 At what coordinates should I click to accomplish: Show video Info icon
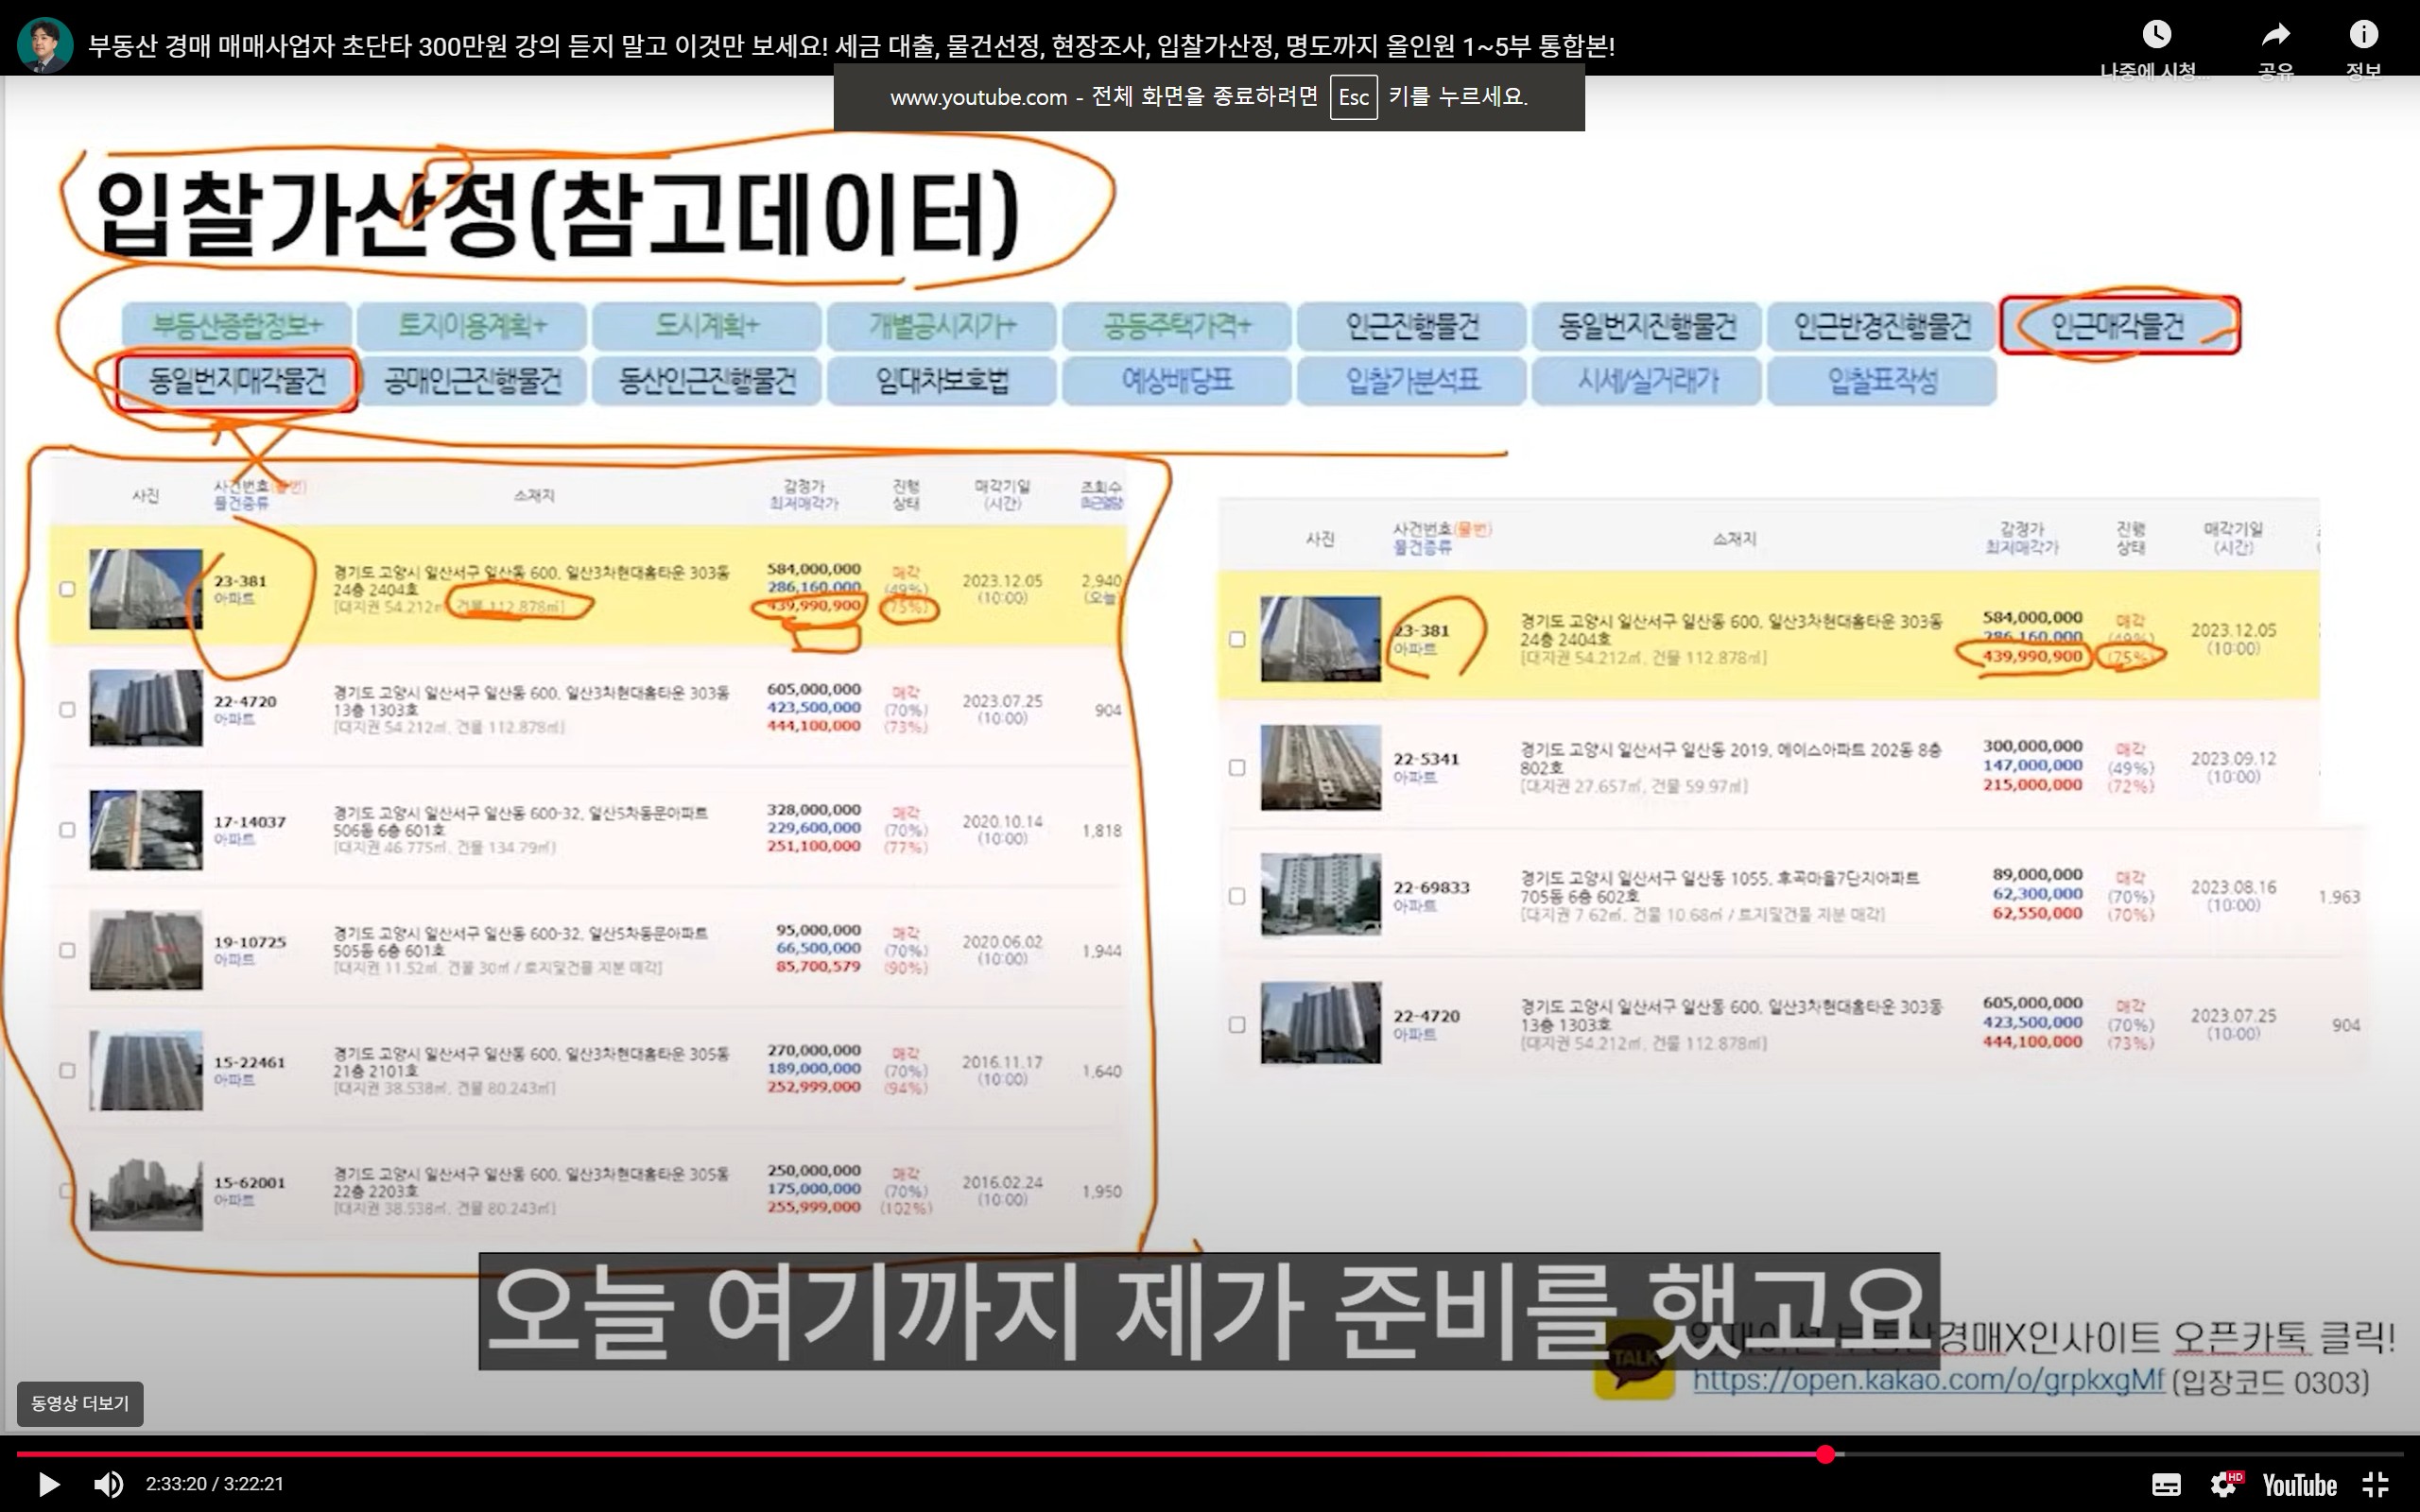tap(2363, 36)
